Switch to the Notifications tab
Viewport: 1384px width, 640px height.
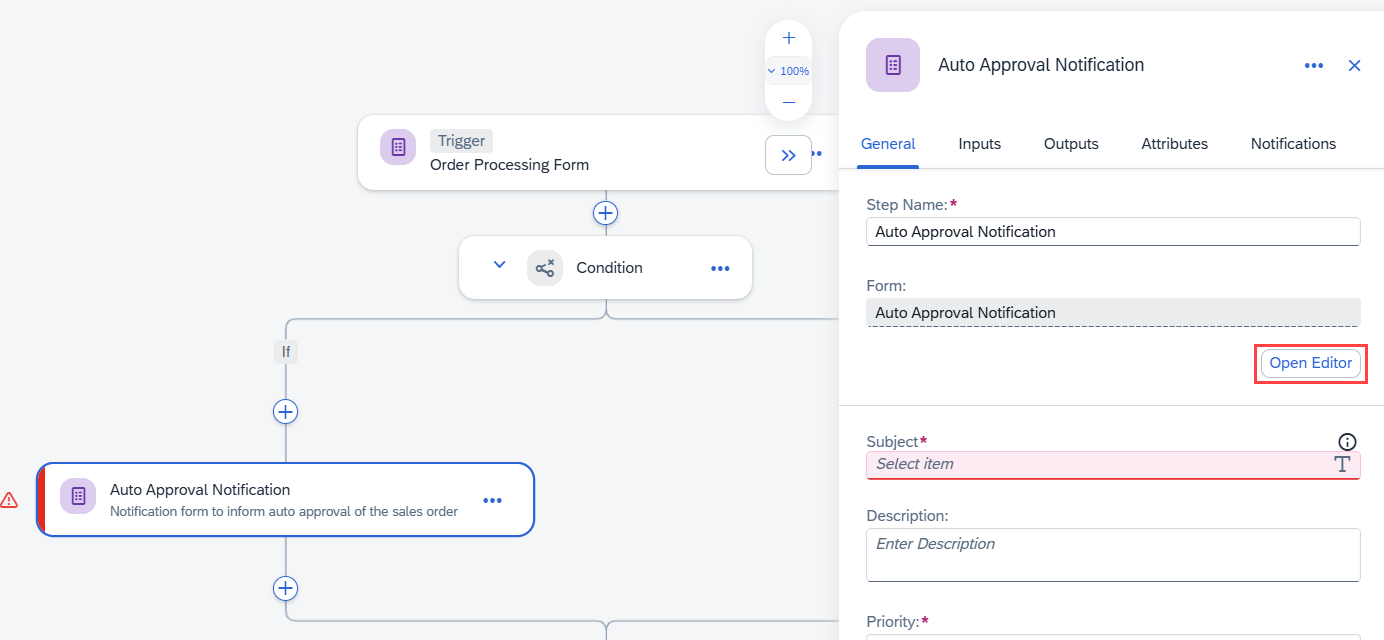click(x=1293, y=144)
